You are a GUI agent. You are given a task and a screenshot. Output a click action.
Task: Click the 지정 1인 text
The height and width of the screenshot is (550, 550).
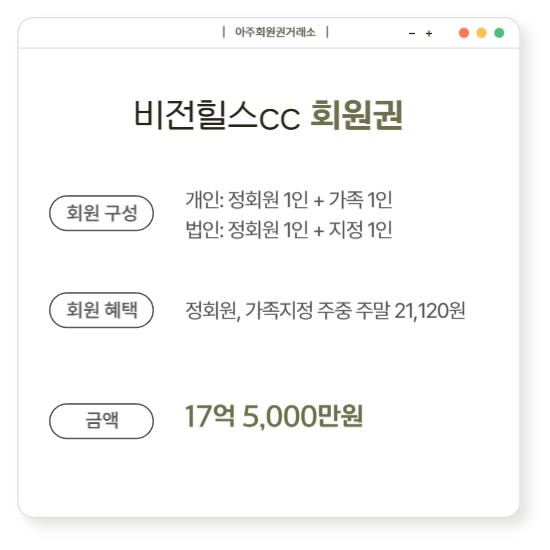[360, 230]
